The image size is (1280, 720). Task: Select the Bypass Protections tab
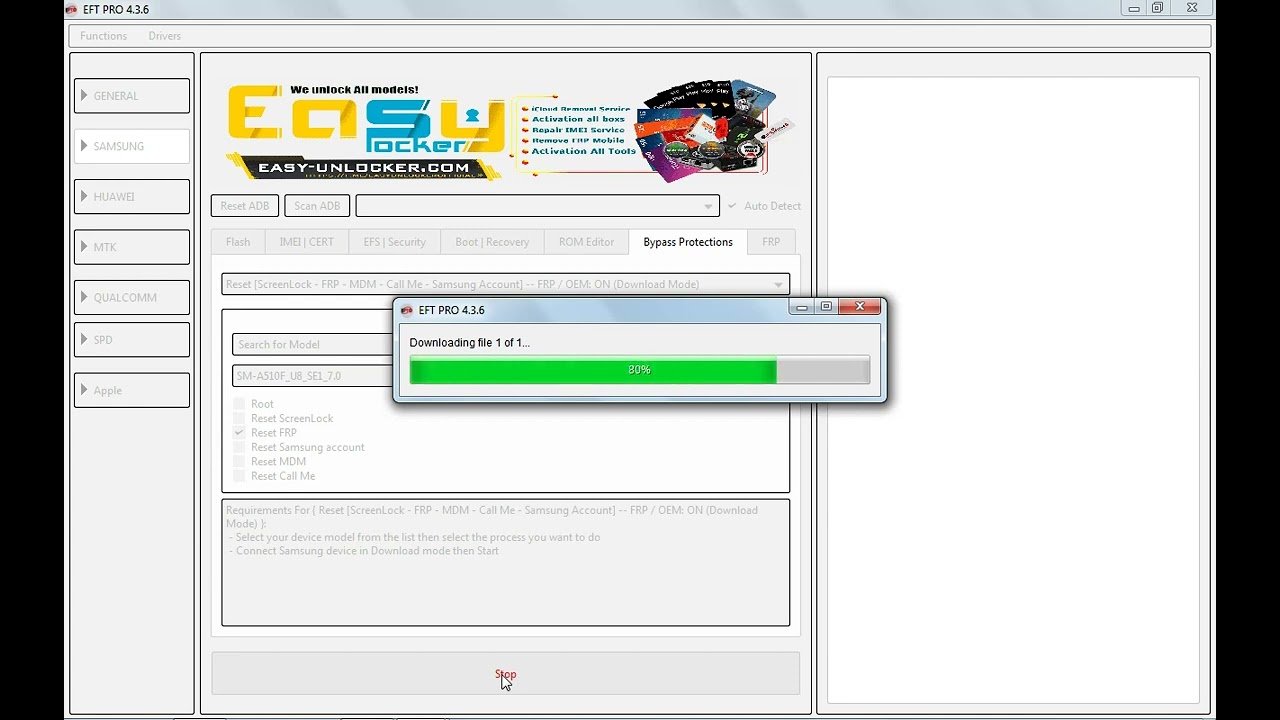coord(688,242)
